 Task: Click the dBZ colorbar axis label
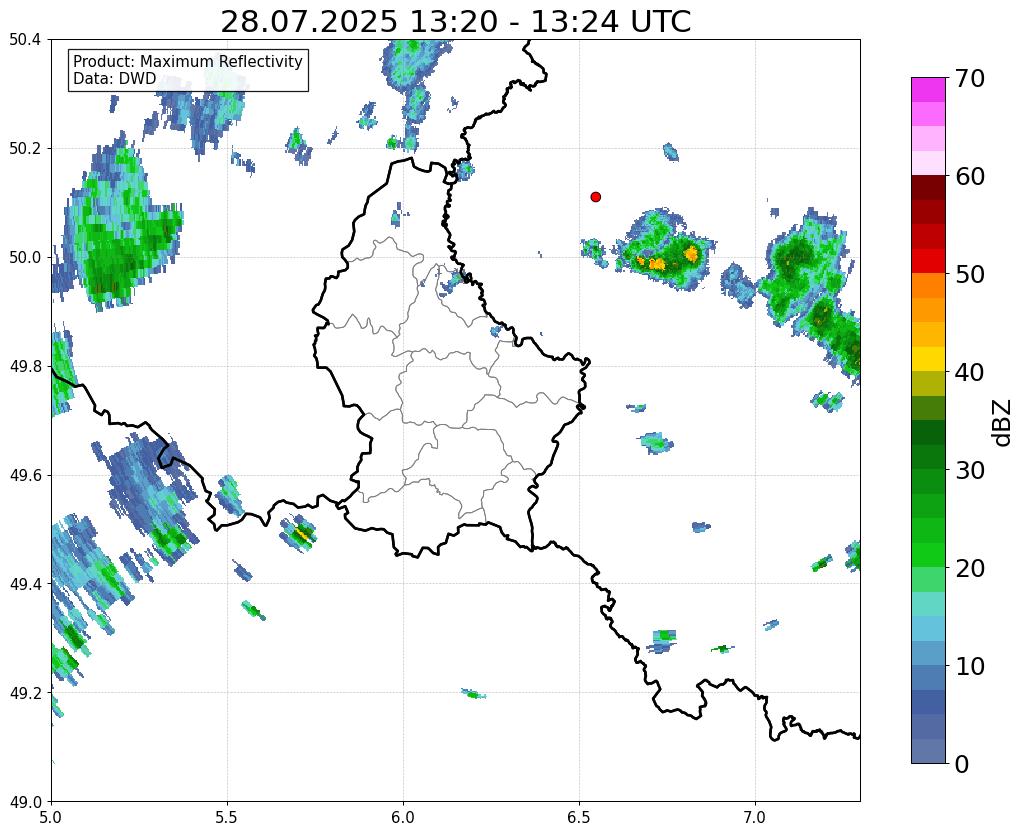coord(1002,423)
